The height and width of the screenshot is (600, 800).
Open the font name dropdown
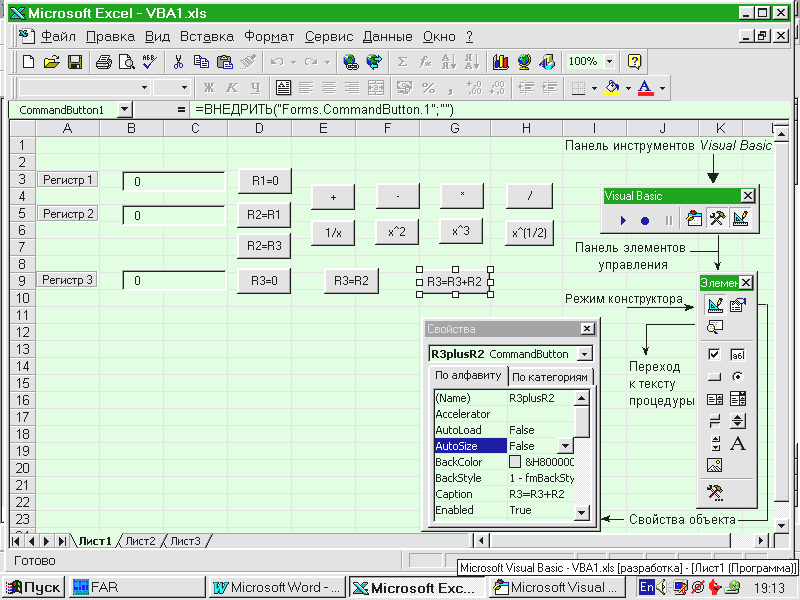click(145, 88)
